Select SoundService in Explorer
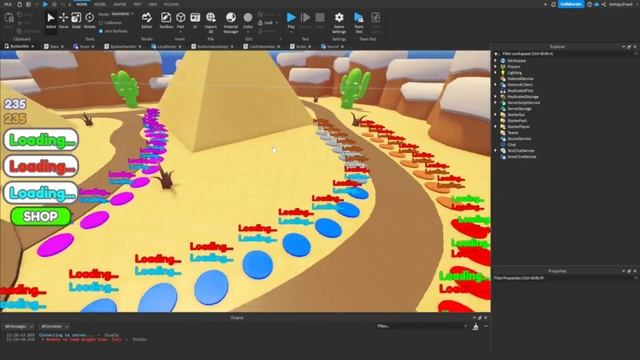The image size is (640, 360). (x=519, y=139)
